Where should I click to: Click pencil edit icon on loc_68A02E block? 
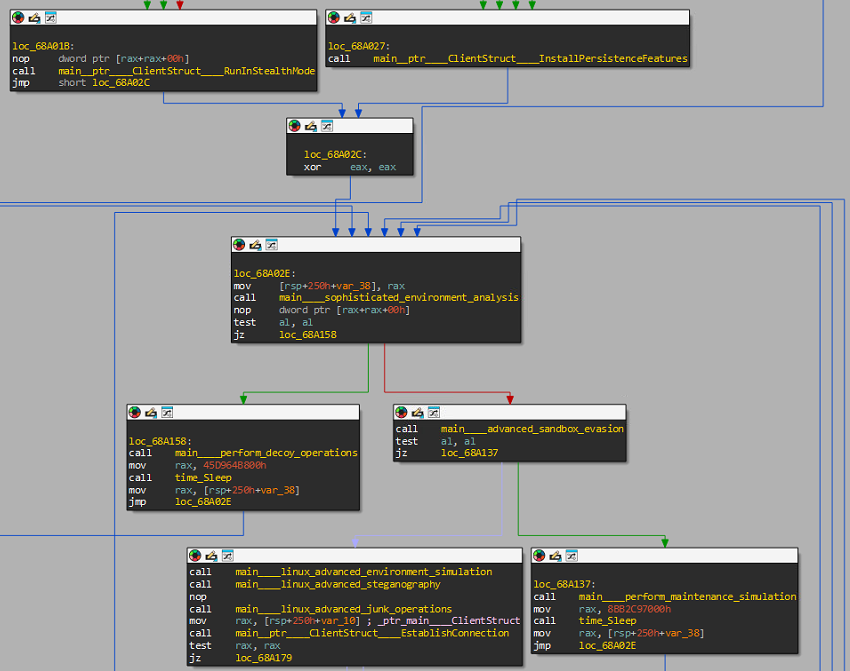point(255,245)
